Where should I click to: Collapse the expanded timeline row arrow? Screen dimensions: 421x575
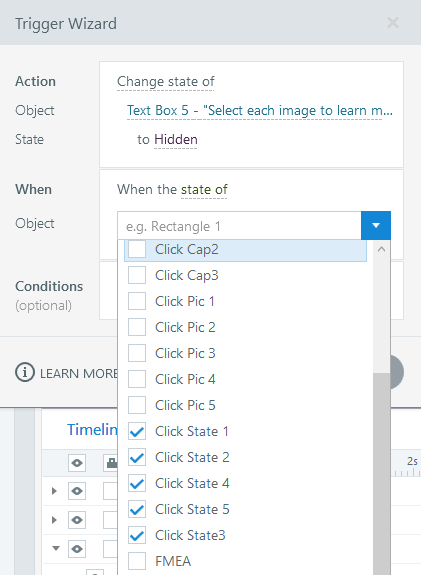(56, 549)
